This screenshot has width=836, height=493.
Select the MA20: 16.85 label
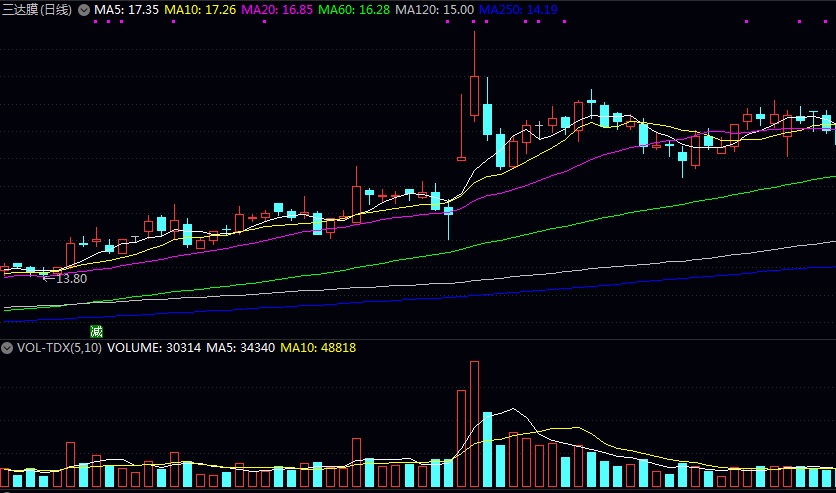pyautogui.click(x=277, y=10)
